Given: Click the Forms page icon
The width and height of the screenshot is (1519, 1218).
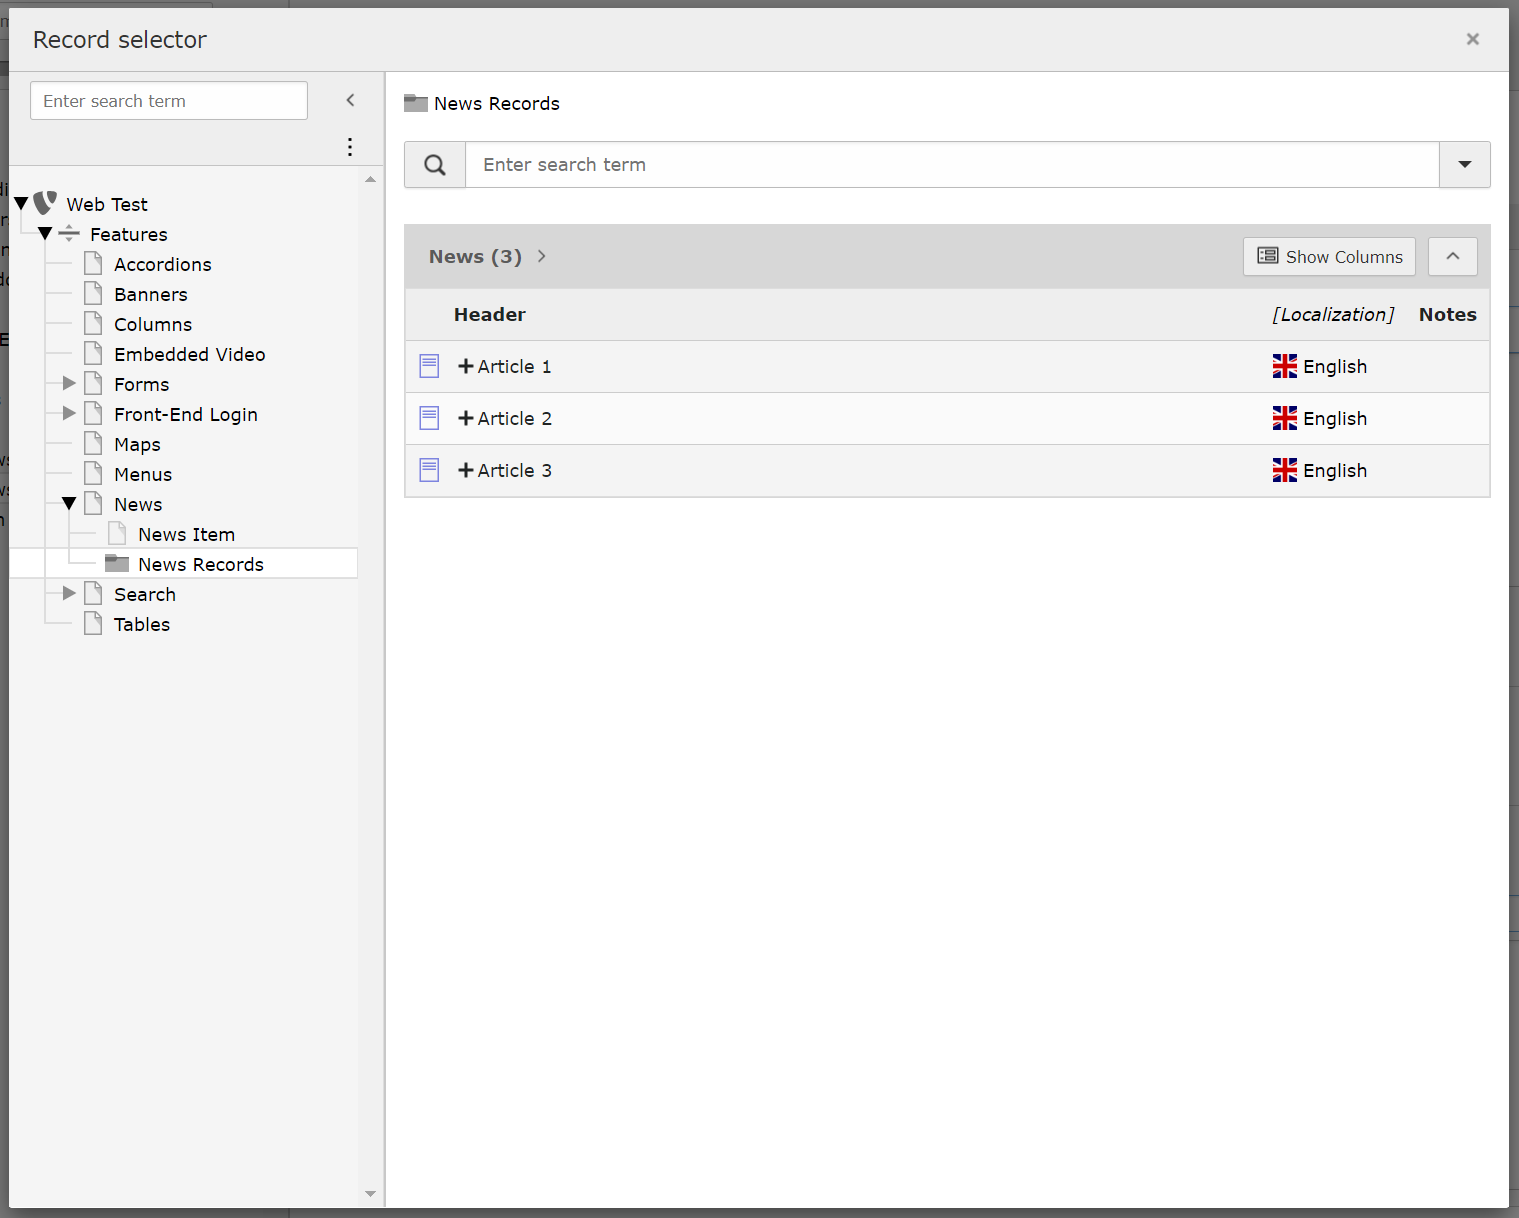Looking at the screenshot, I should 93,384.
